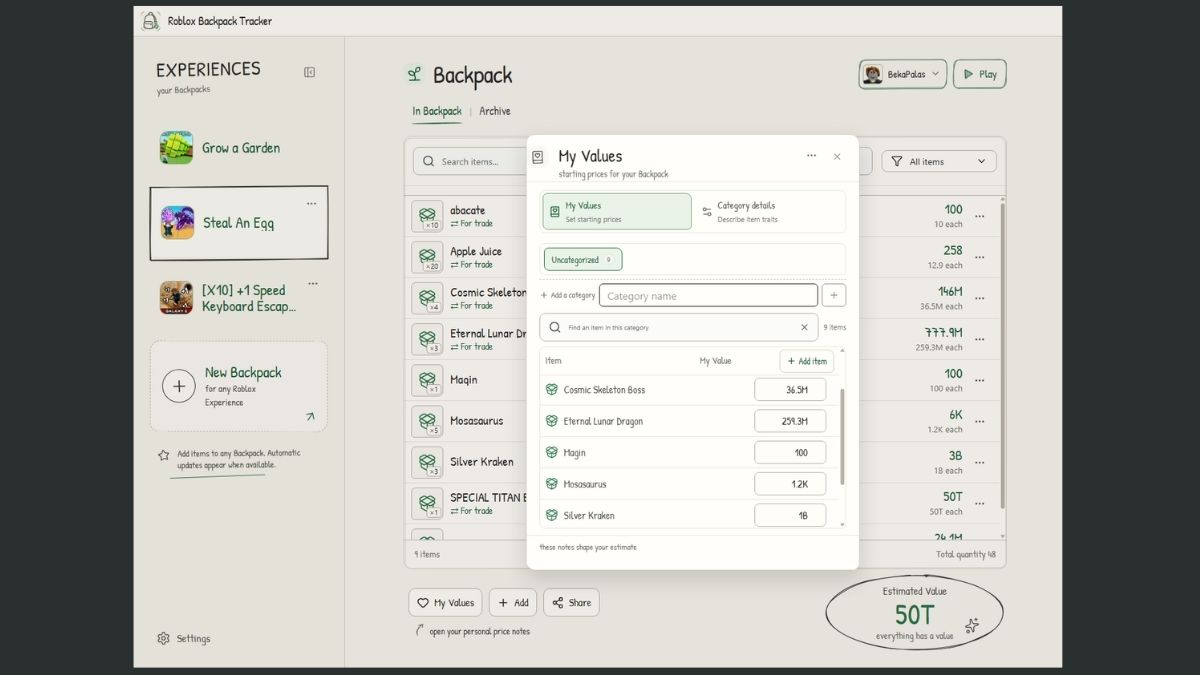Open options for +1 Speed Keyboard Escape
The image size is (1200, 675).
pyautogui.click(x=313, y=284)
